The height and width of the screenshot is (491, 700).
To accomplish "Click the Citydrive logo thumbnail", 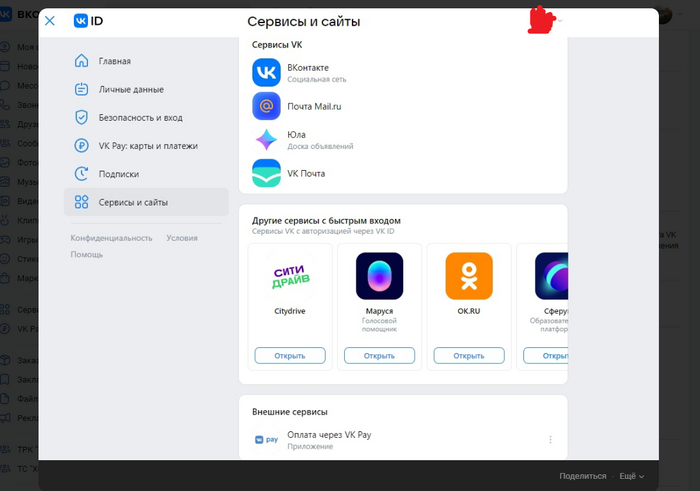I will point(290,276).
